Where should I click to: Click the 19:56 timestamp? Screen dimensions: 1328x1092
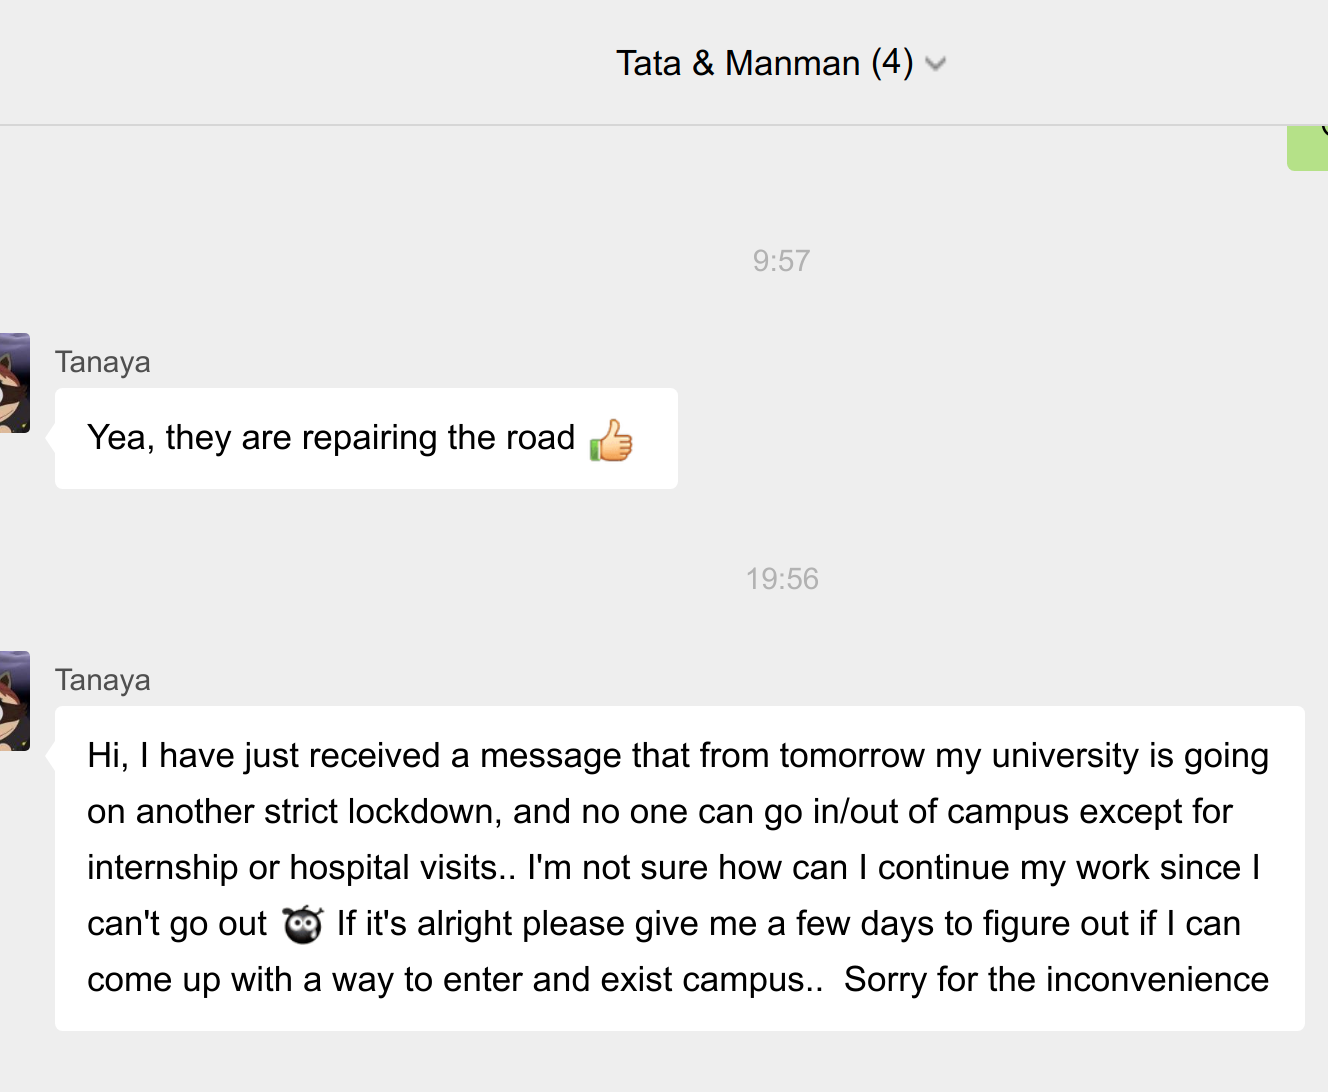tap(782, 579)
